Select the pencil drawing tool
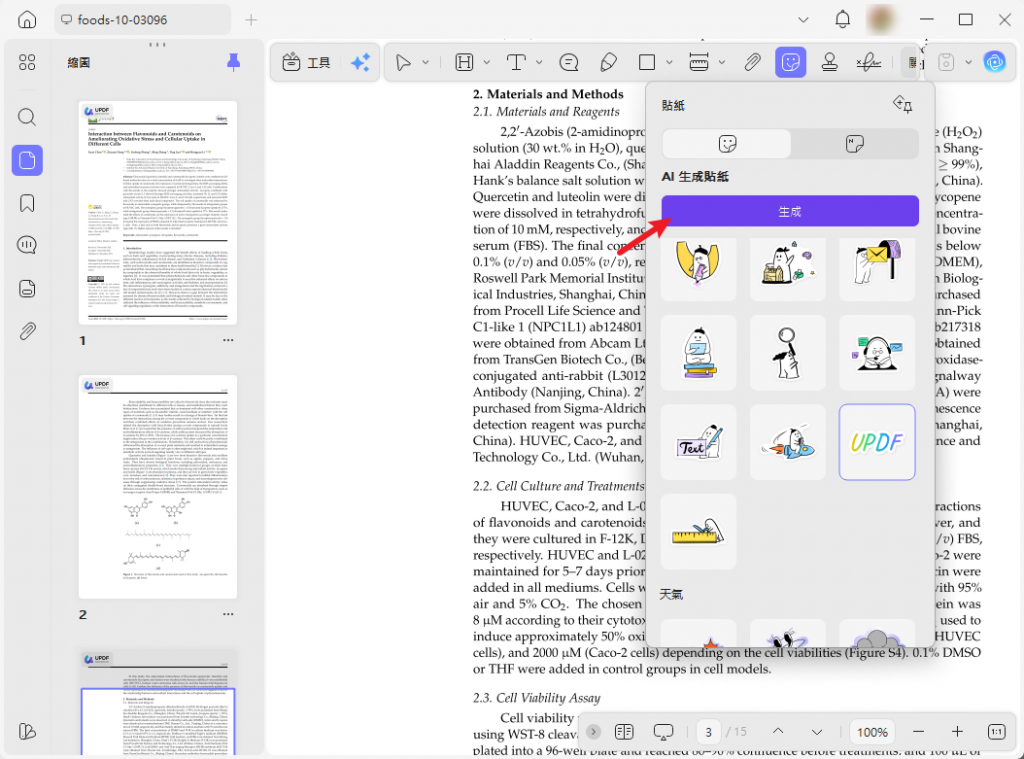Image resolution: width=1024 pixels, height=759 pixels. pyautogui.click(x=608, y=63)
